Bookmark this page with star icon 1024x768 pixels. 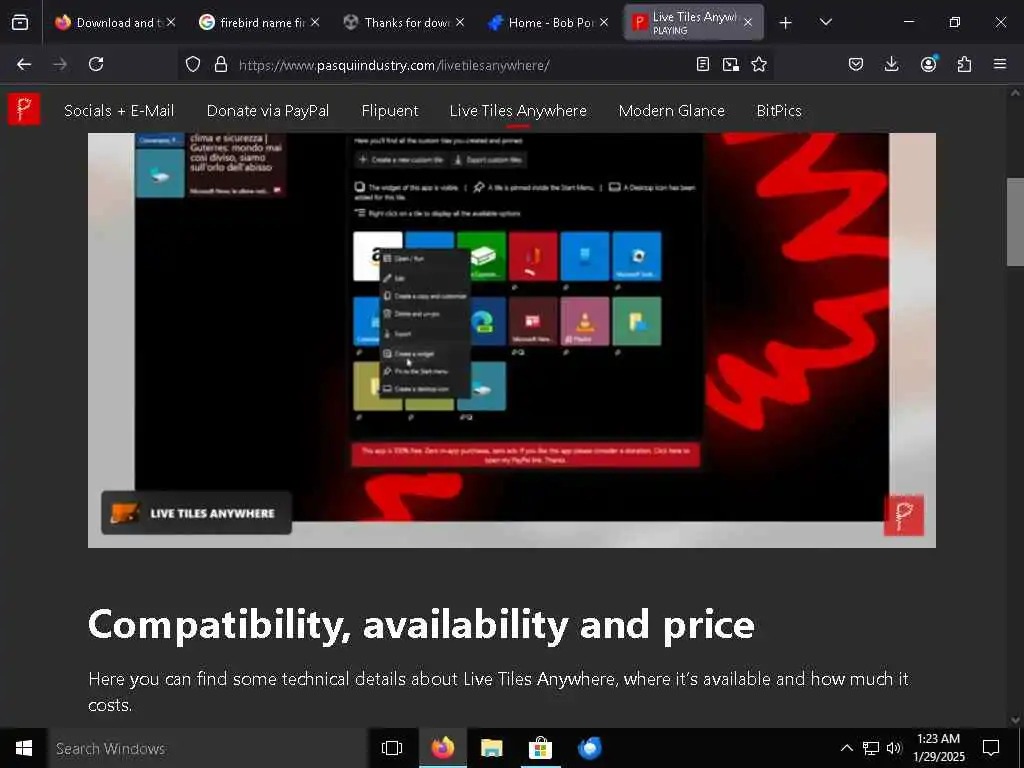[759, 64]
